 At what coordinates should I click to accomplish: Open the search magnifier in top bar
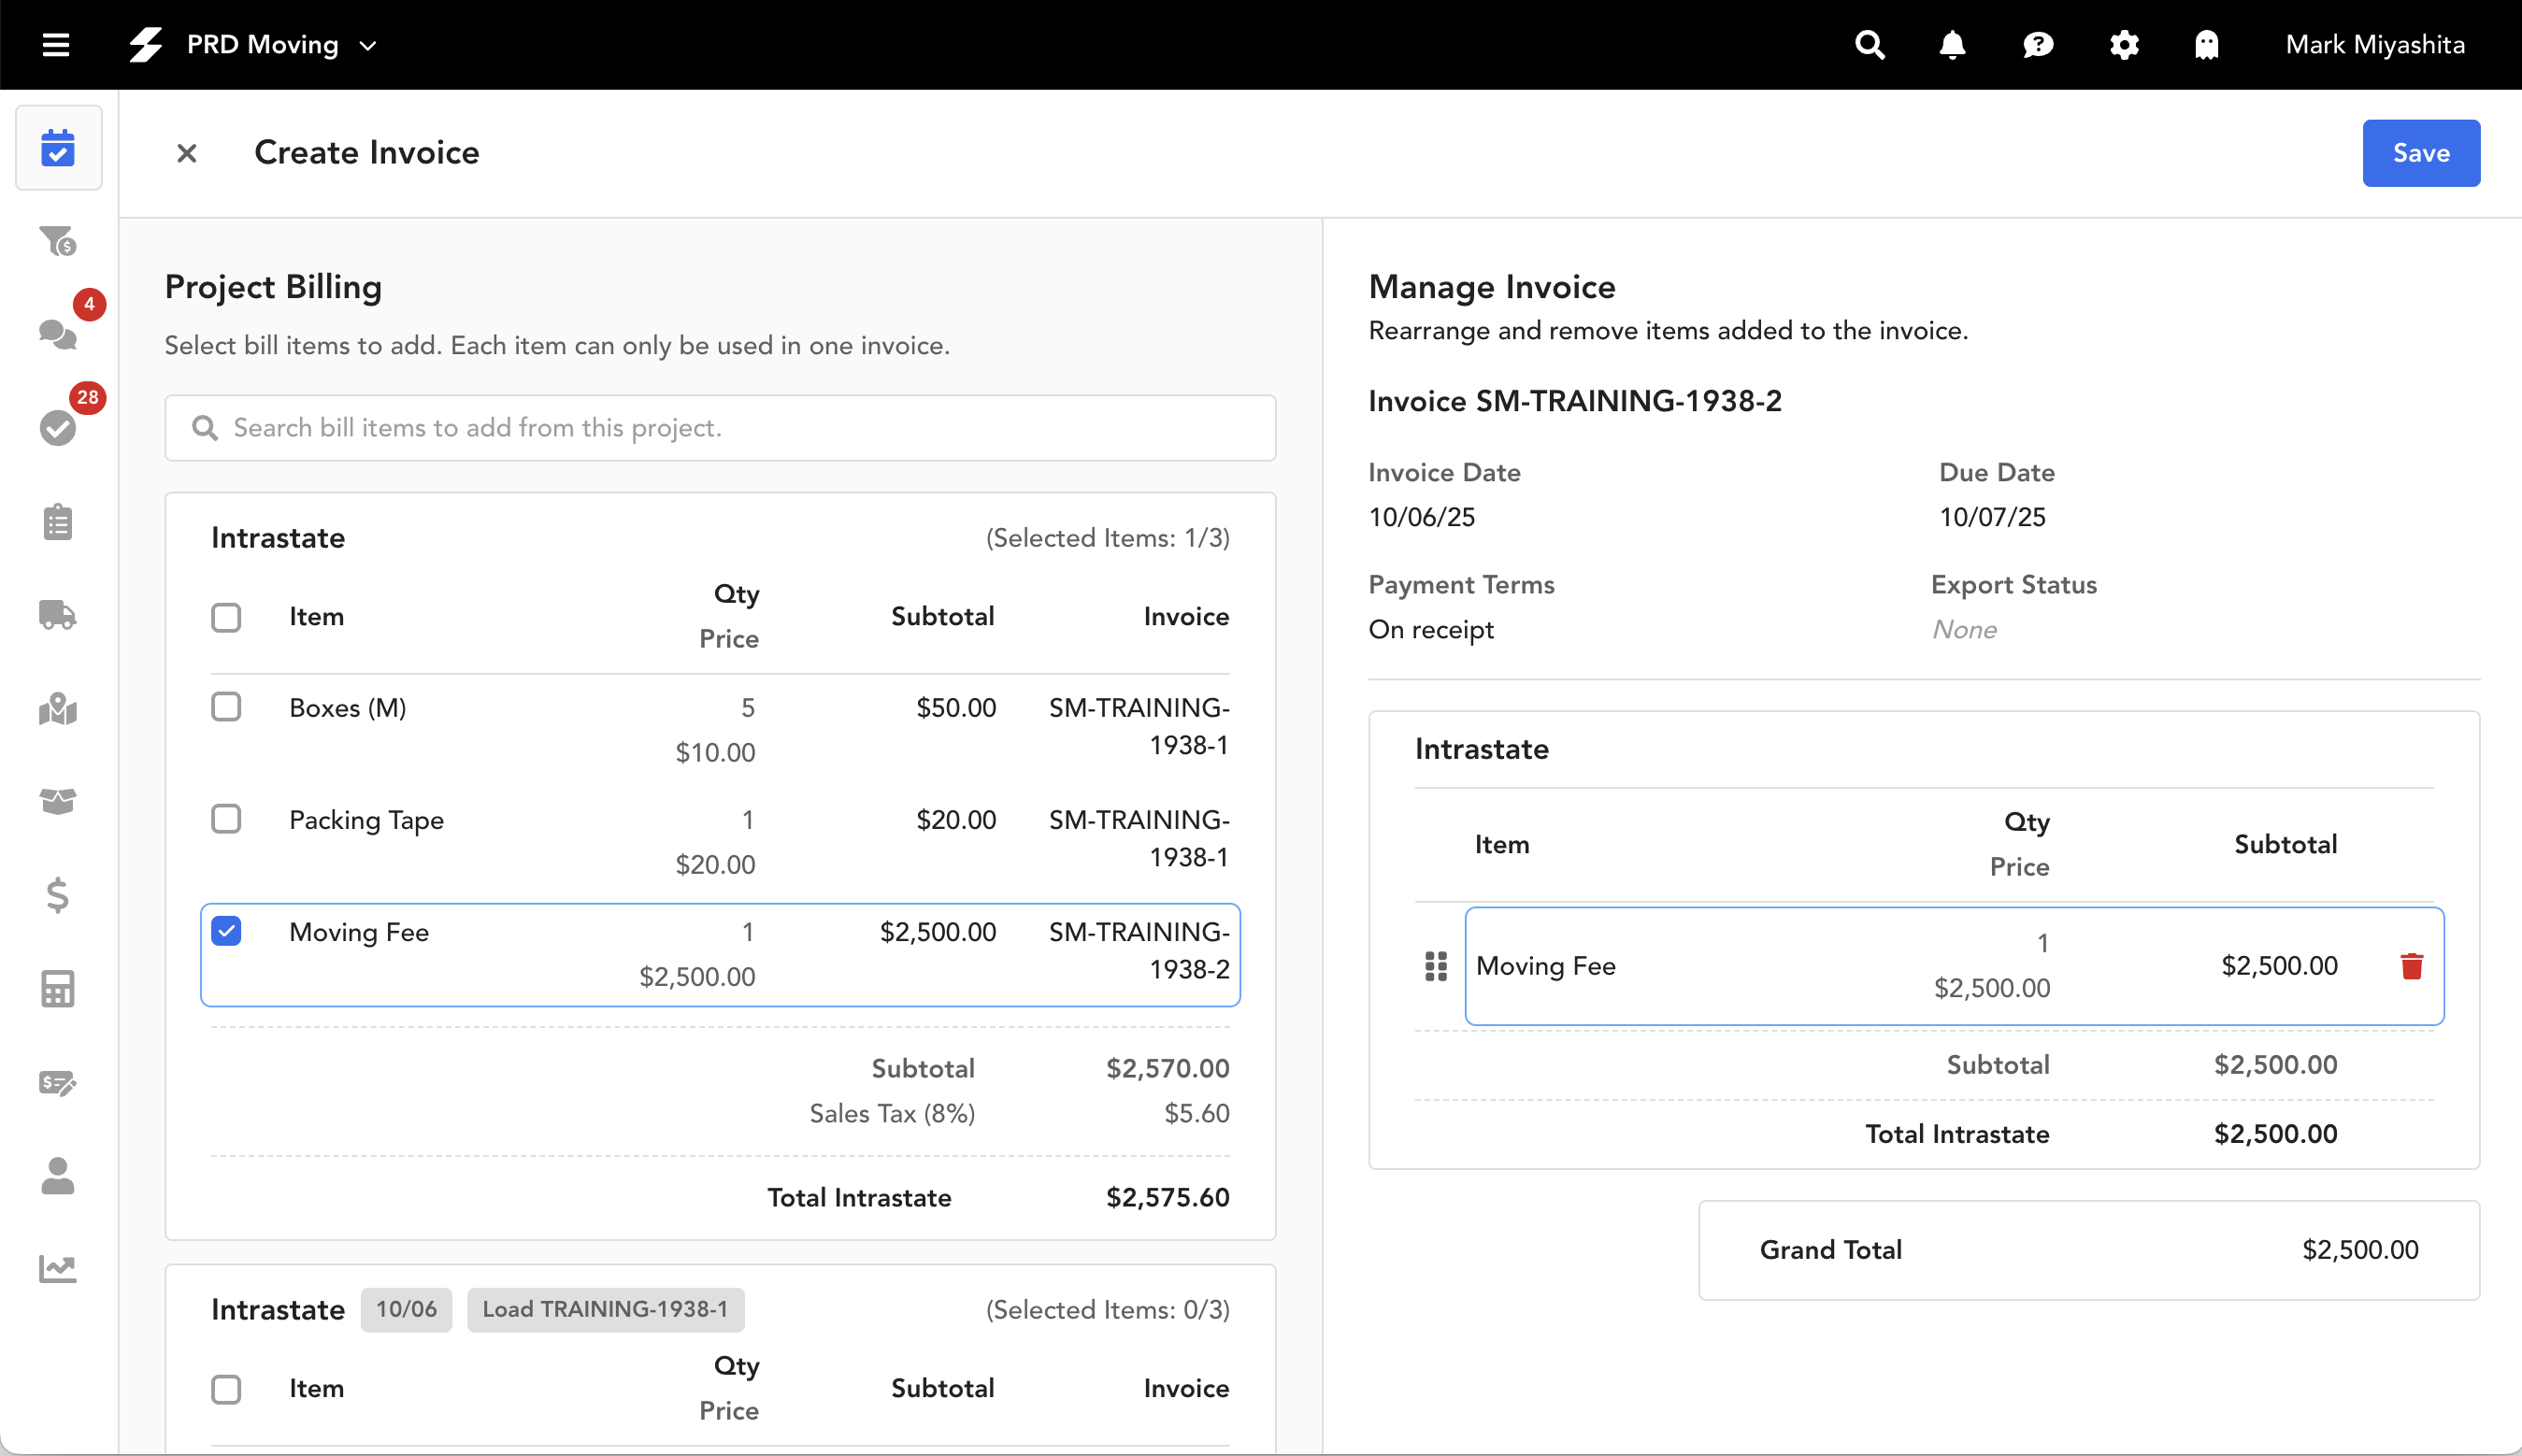point(1869,45)
